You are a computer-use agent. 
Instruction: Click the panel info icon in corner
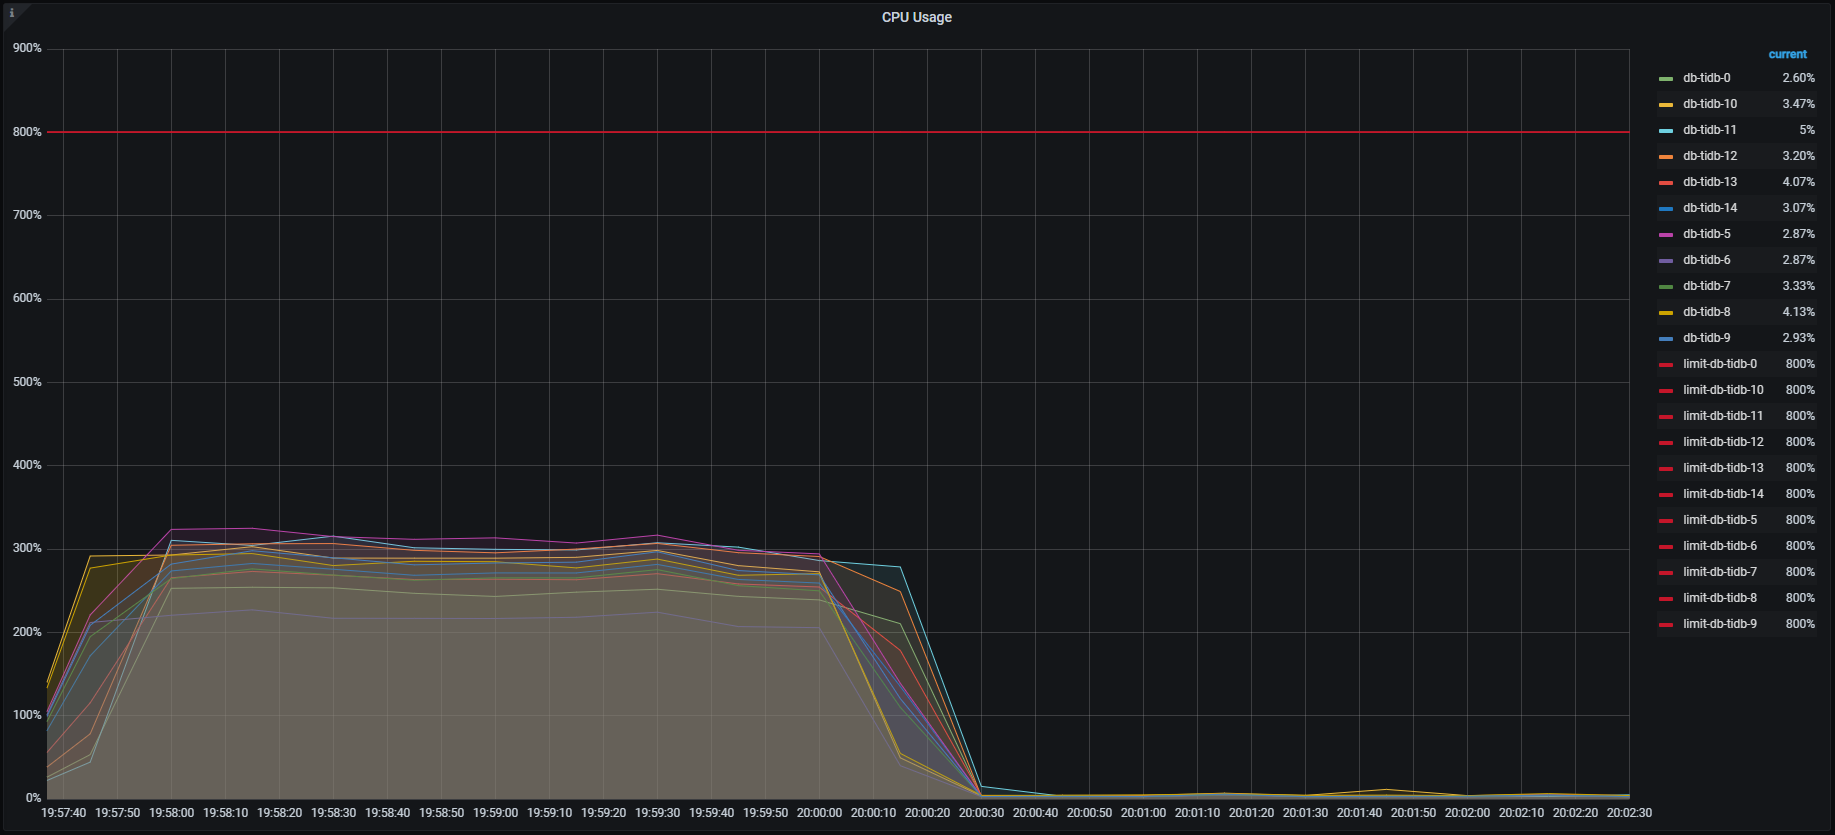tap(12, 13)
